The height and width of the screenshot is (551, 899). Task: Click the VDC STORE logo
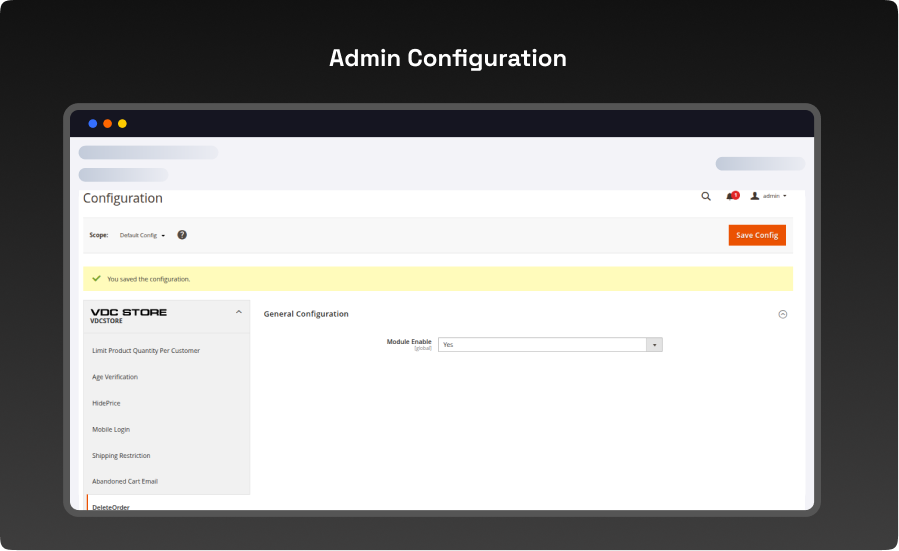tap(129, 315)
